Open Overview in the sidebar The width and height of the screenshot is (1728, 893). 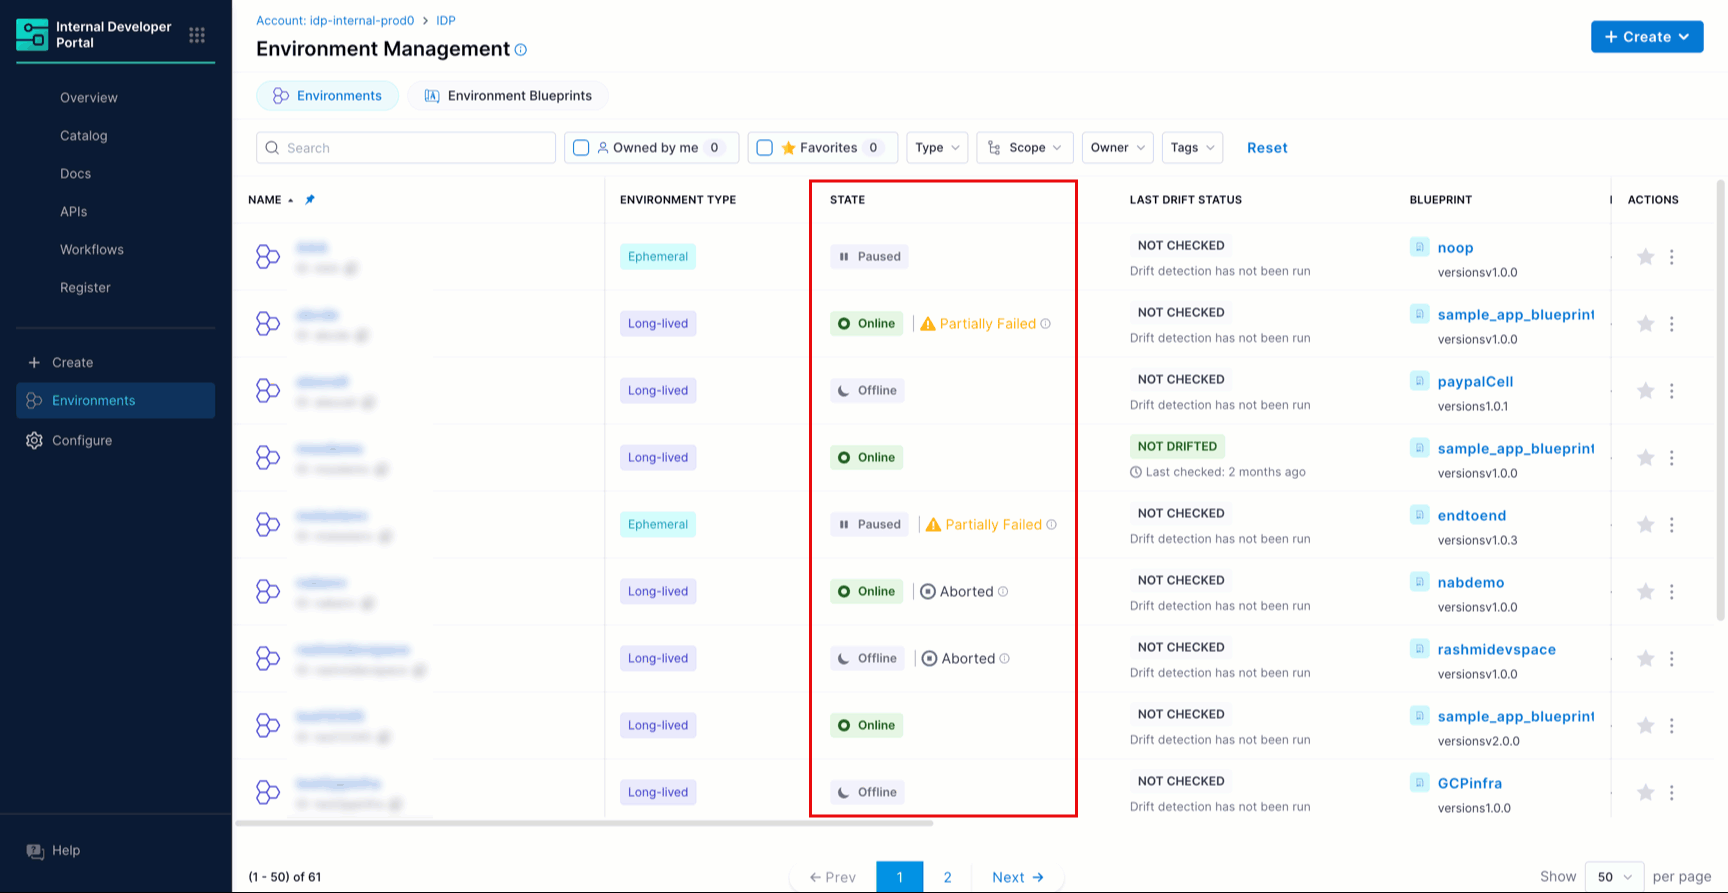click(89, 98)
